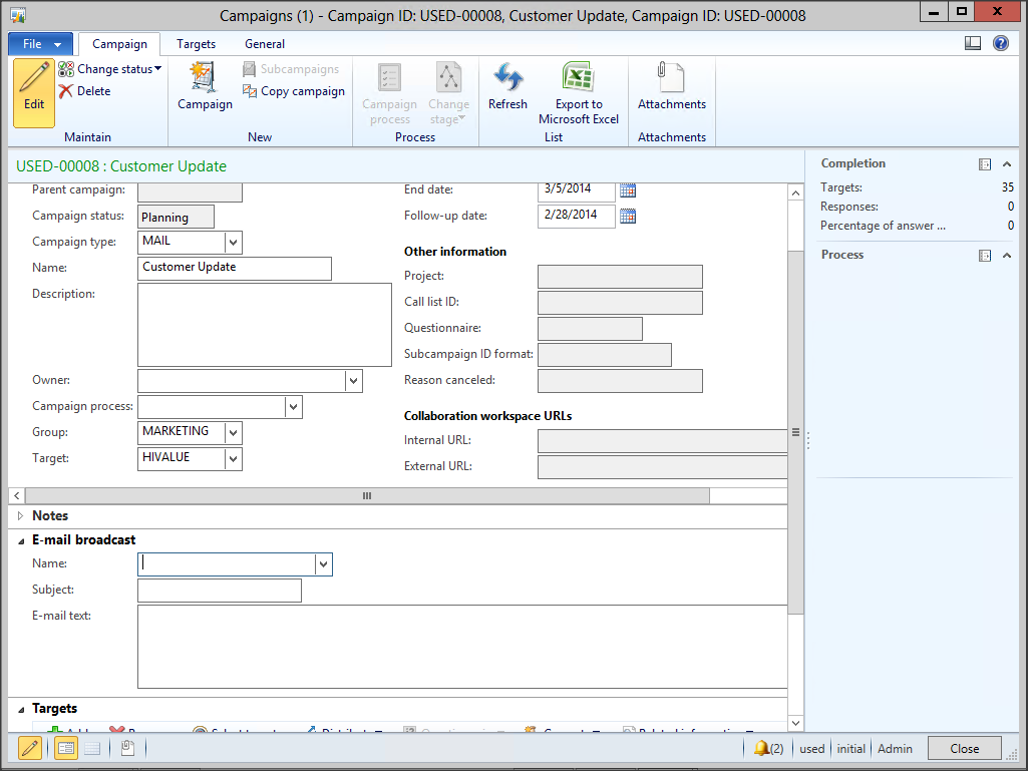The width and height of the screenshot is (1028, 771).
Task: Click Copy campaign in the ribbon
Action: [293, 91]
